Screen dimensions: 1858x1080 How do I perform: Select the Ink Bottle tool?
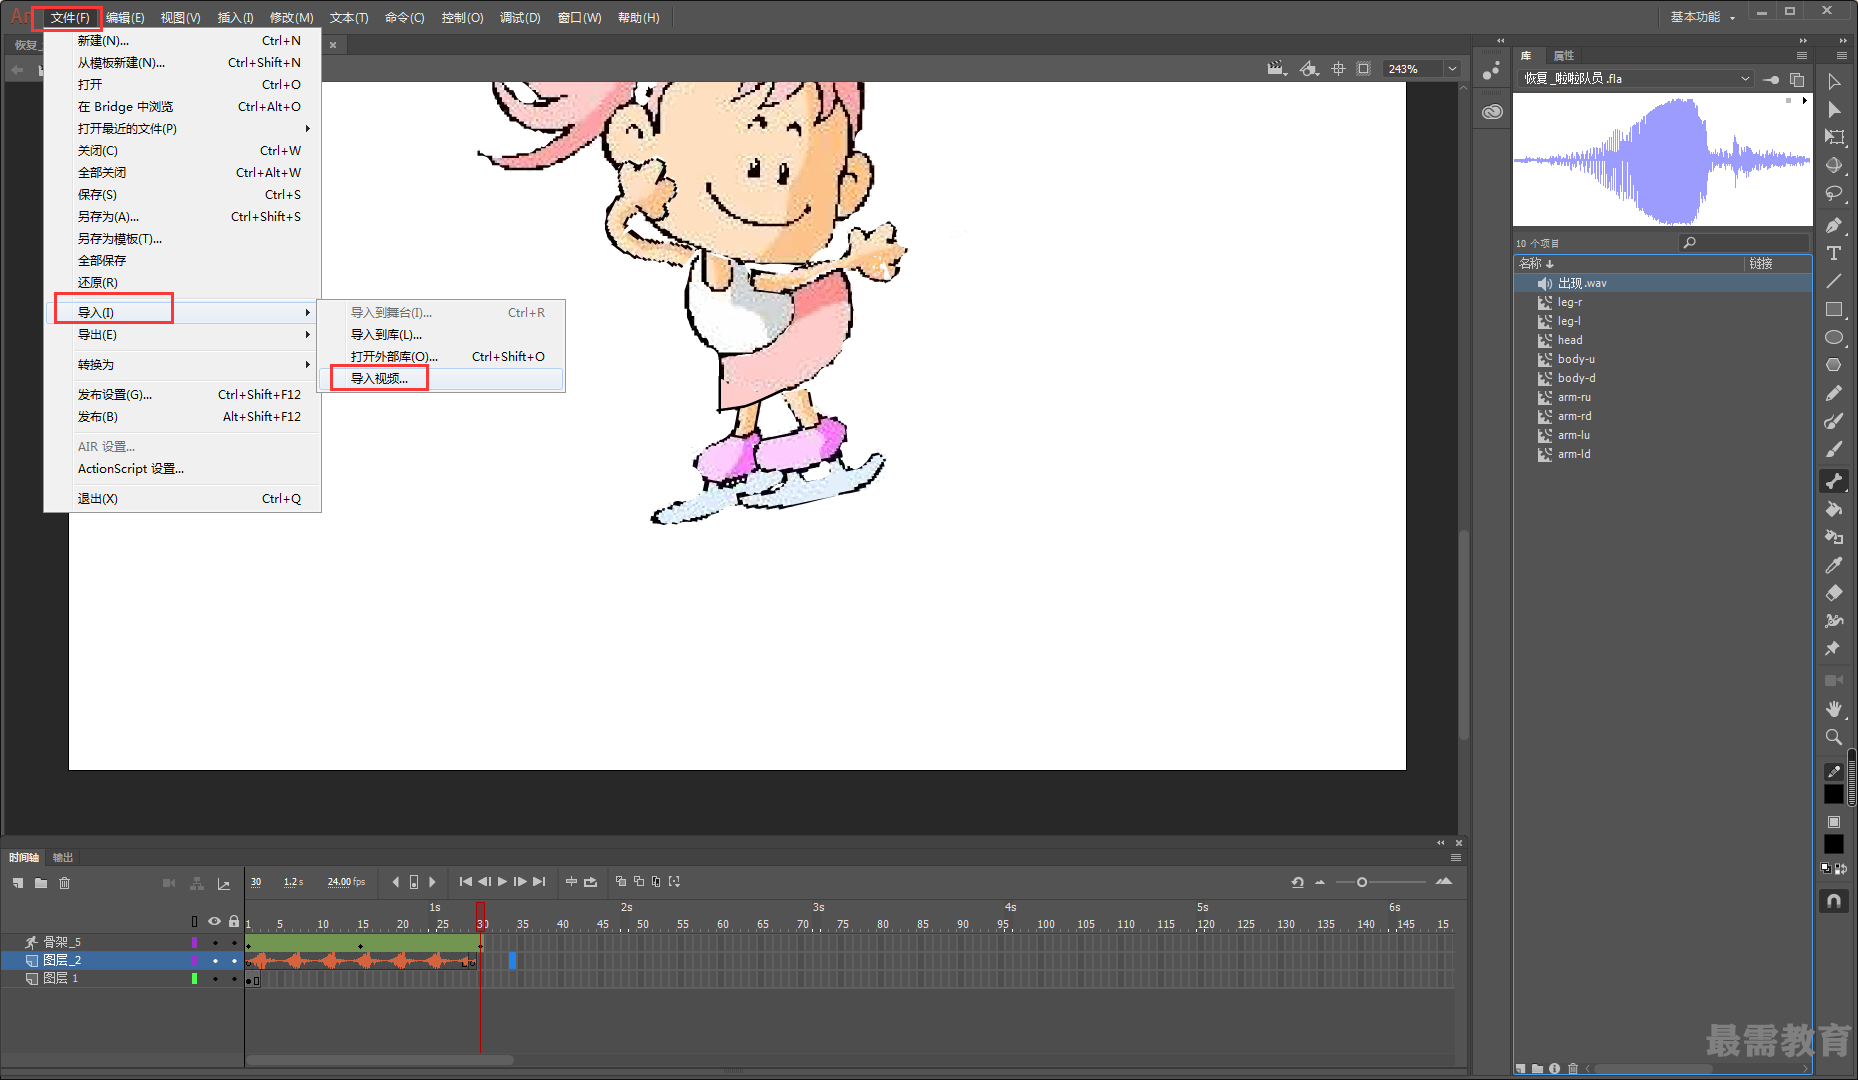[x=1834, y=537]
